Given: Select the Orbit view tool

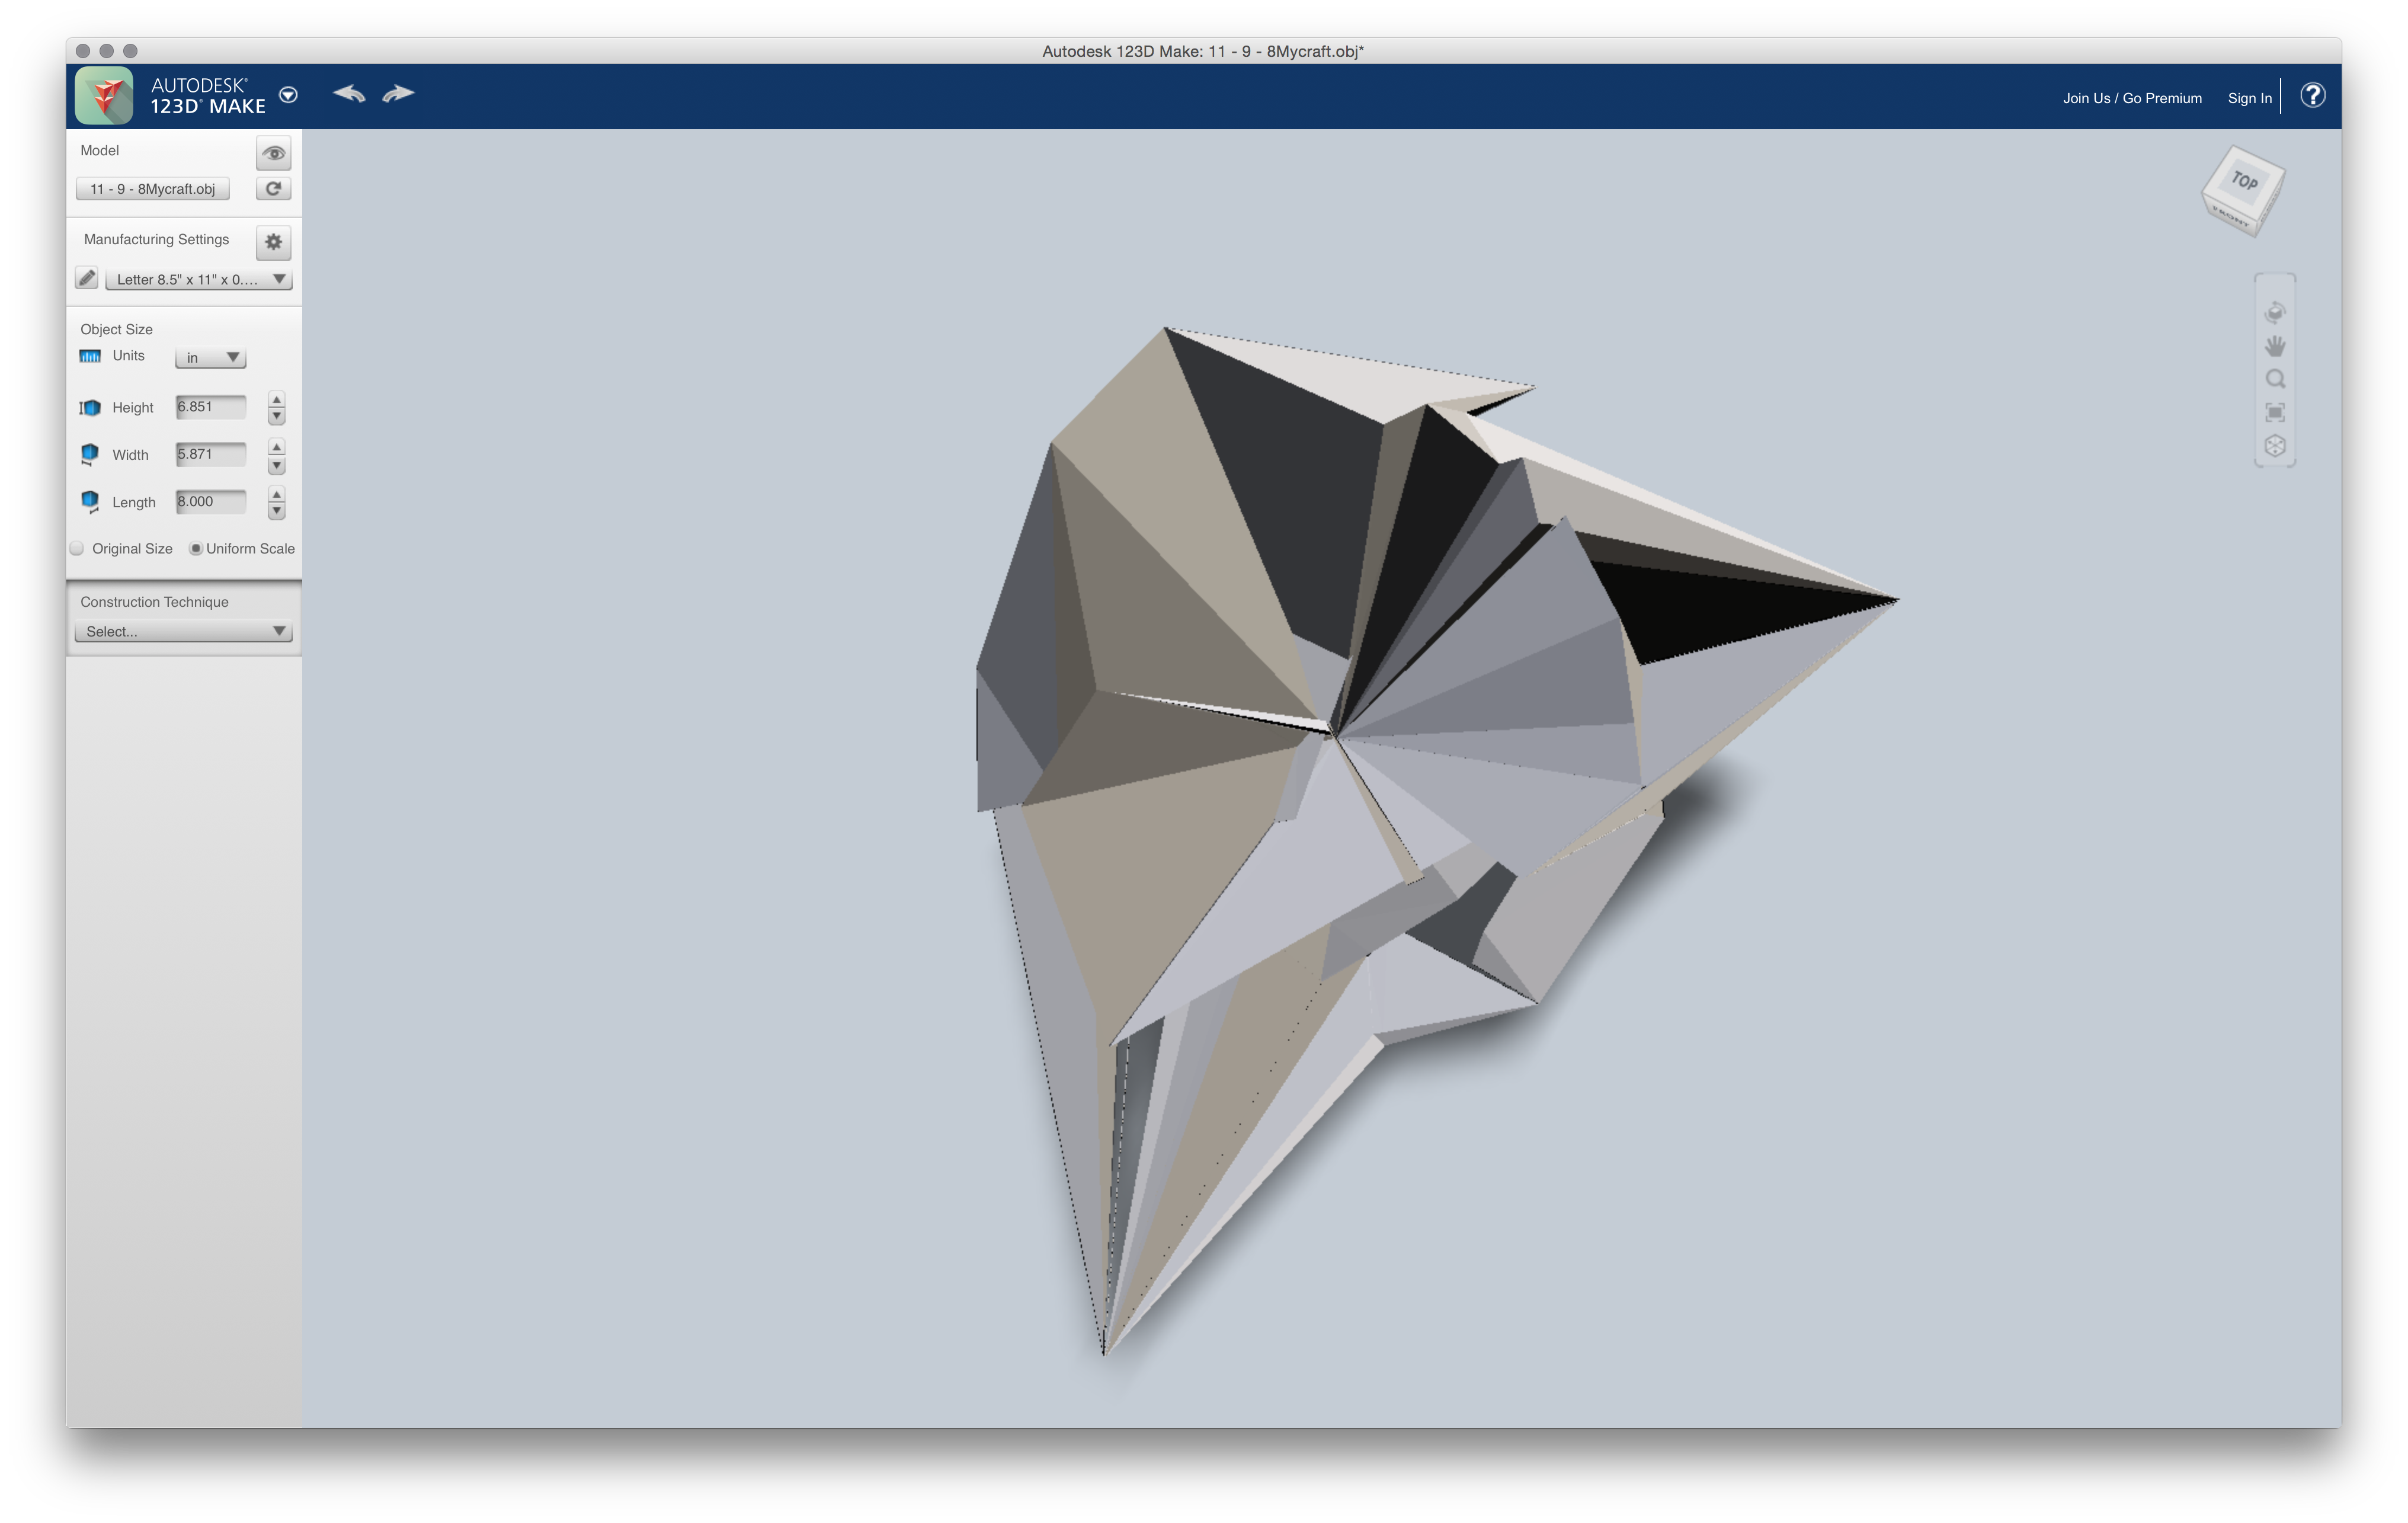Looking at the screenshot, I should click(x=2274, y=313).
